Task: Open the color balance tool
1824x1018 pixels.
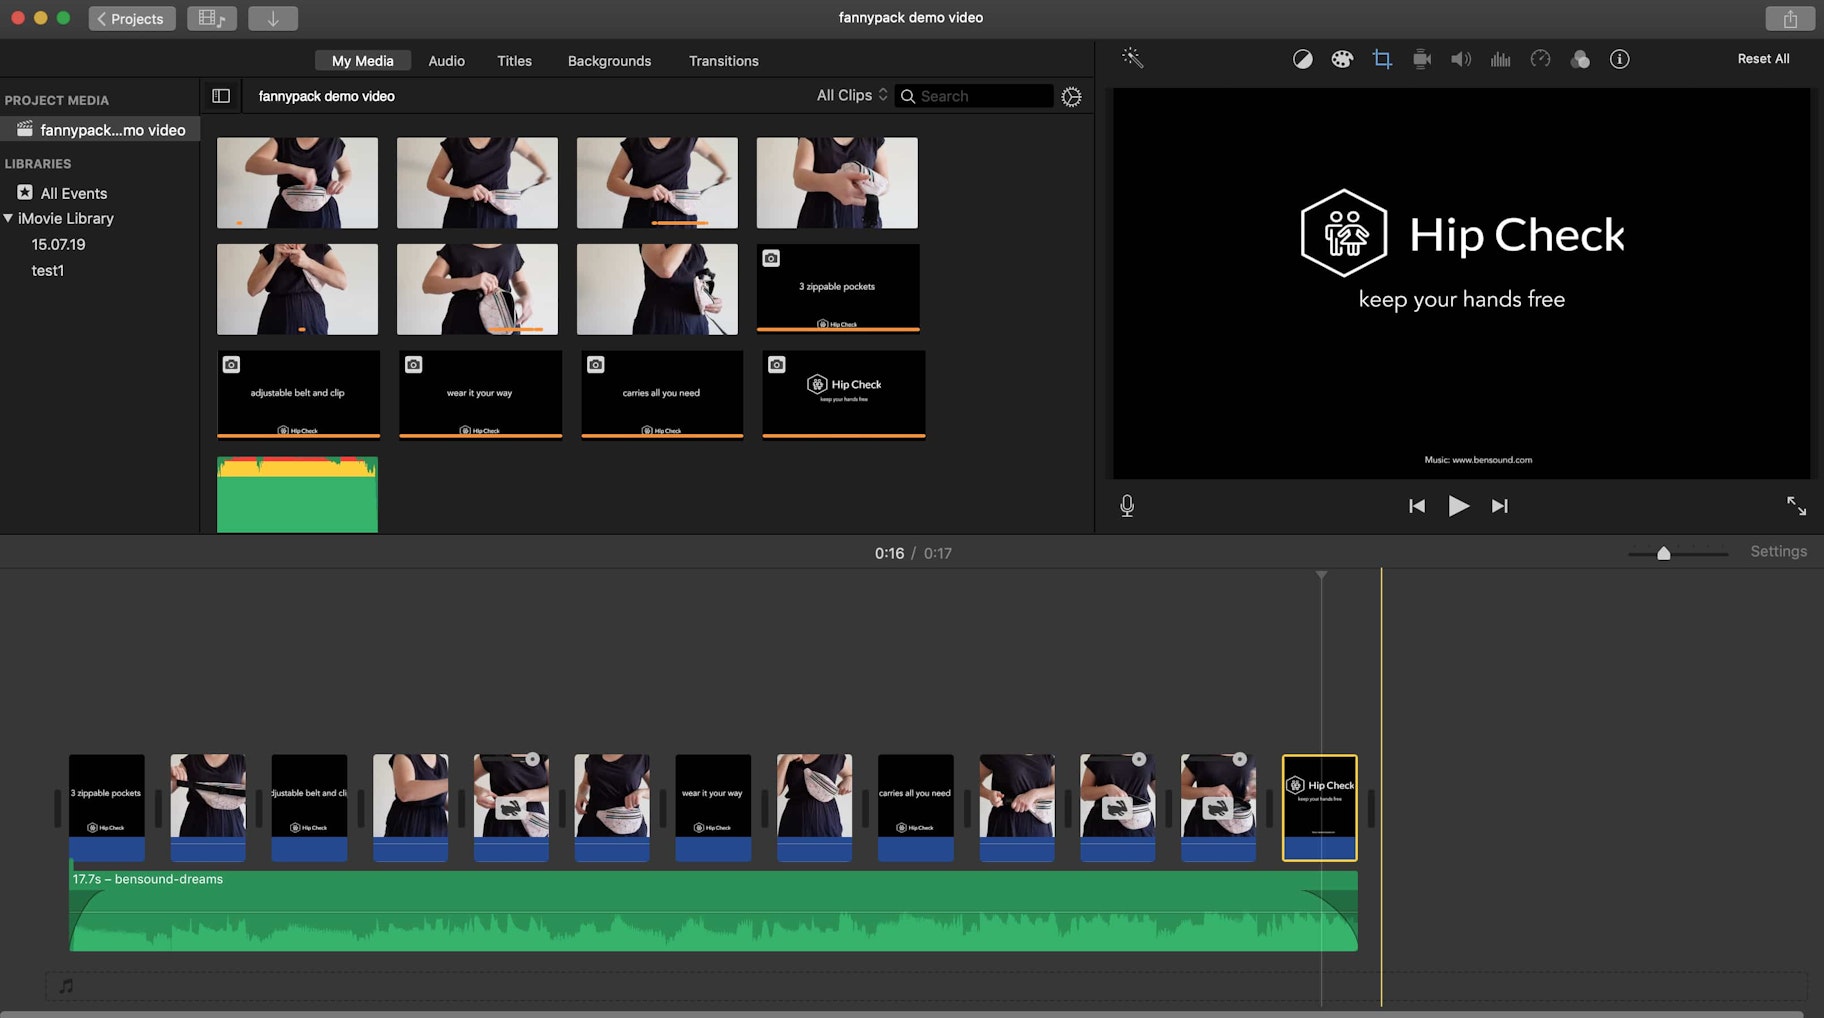Action: click(1302, 59)
